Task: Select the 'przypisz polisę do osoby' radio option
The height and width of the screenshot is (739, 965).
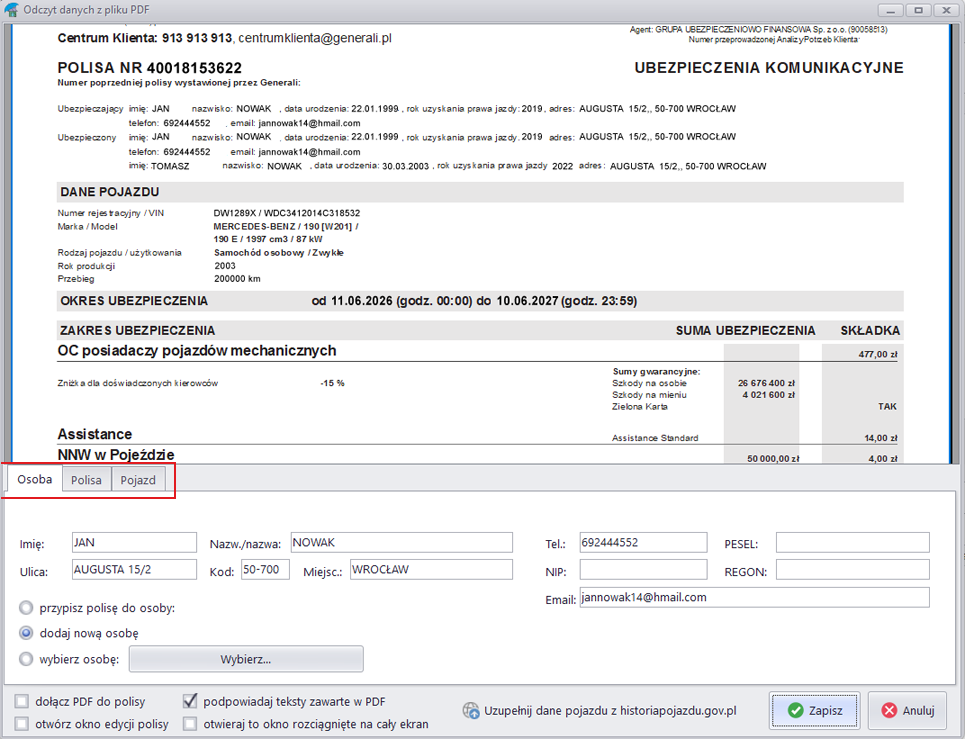Action: 26,608
